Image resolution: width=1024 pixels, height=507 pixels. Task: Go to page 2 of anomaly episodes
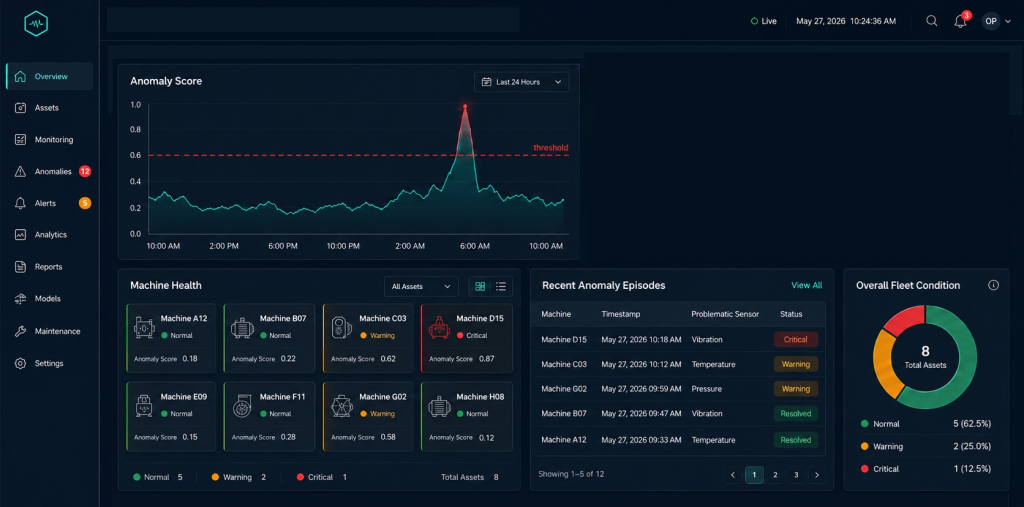(x=775, y=475)
